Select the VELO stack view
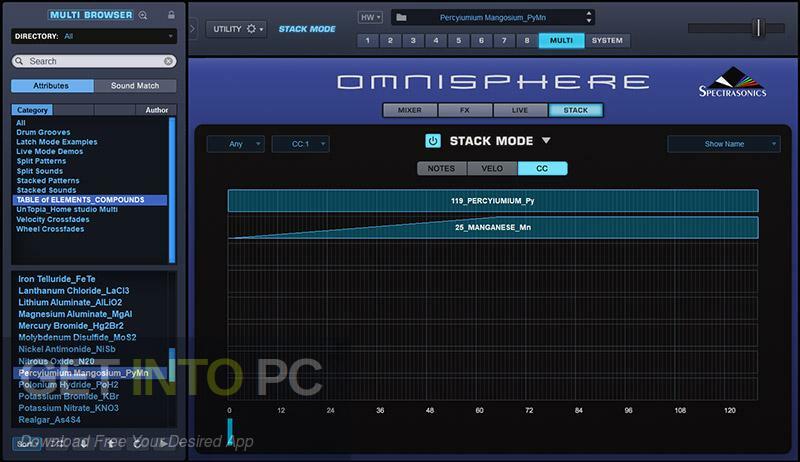The image size is (800, 462). pyautogui.click(x=492, y=168)
